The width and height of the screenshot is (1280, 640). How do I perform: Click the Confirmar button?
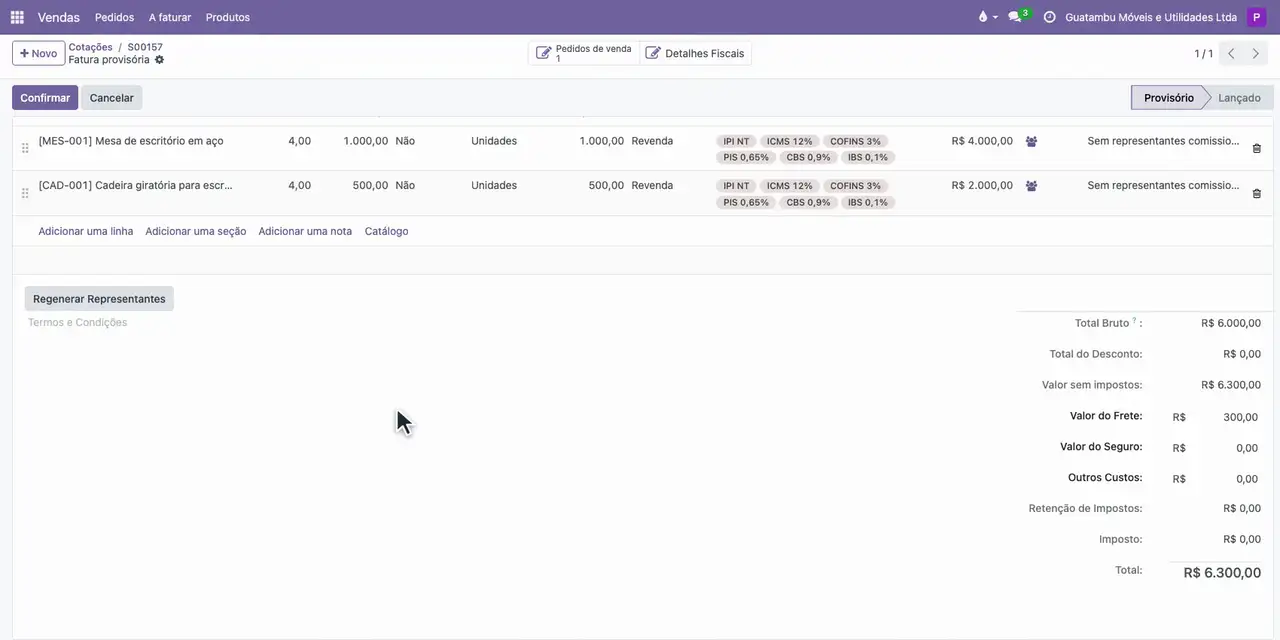[x=45, y=98]
